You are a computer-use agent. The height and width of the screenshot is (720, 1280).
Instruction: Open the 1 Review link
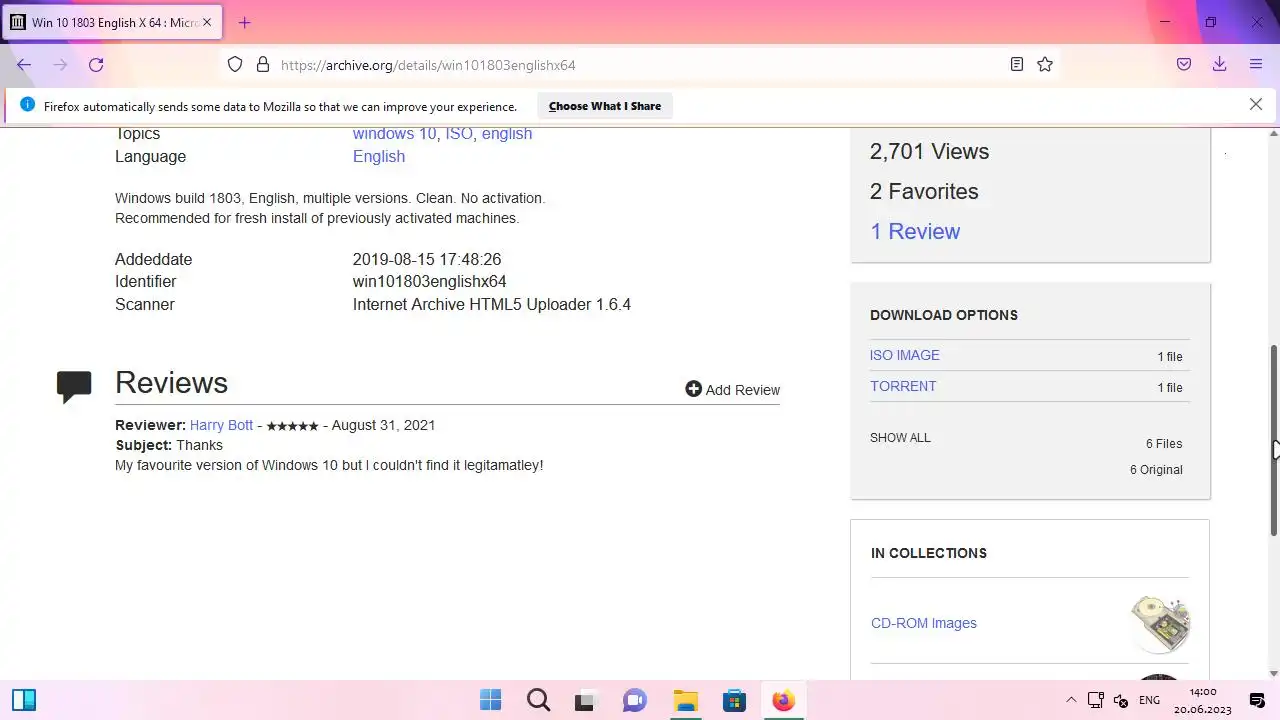pos(915,231)
